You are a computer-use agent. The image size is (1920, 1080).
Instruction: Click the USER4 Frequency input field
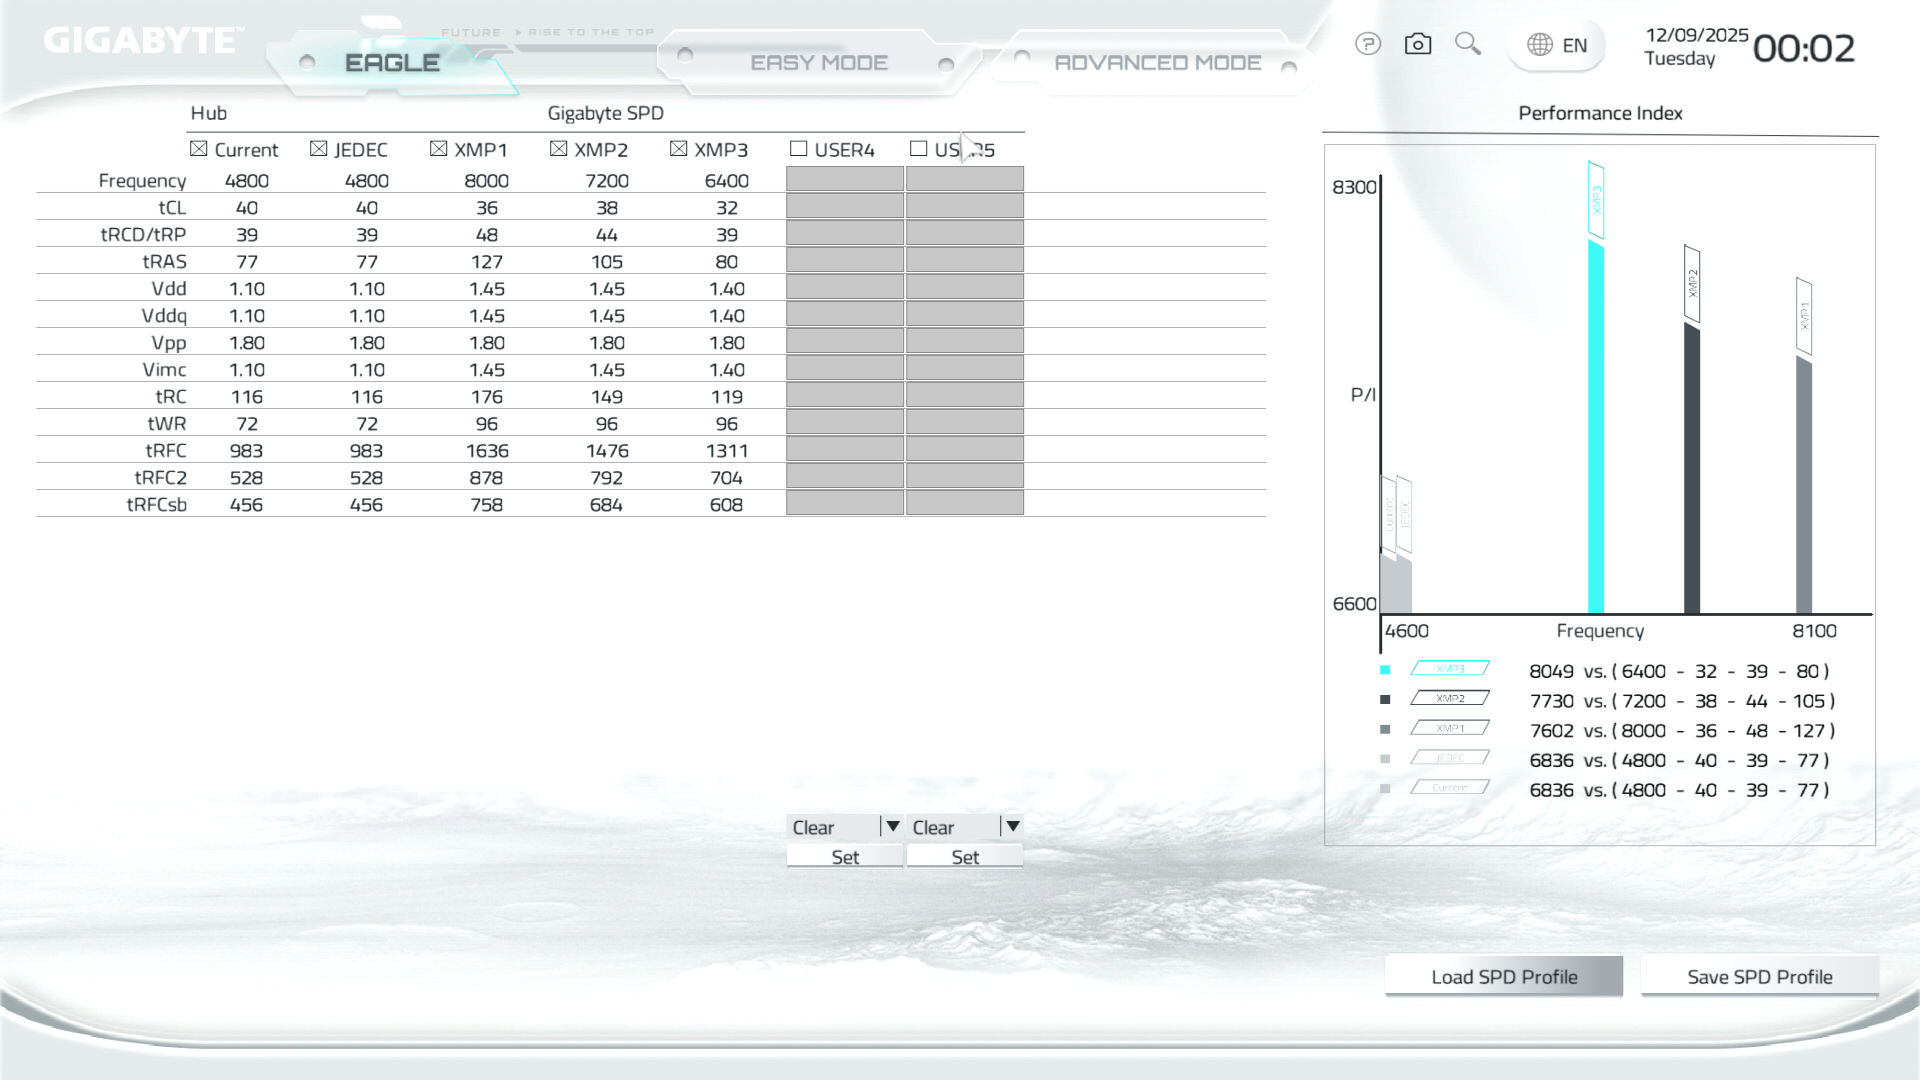click(x=844, y=180)
